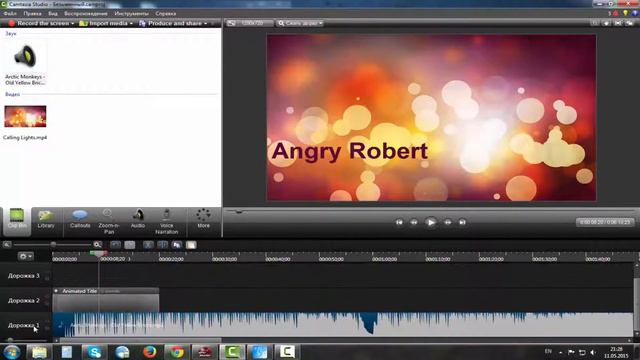Open the timeline track settings gear dropdown
The width and height of the screenshot is (640, 360).
25,256
